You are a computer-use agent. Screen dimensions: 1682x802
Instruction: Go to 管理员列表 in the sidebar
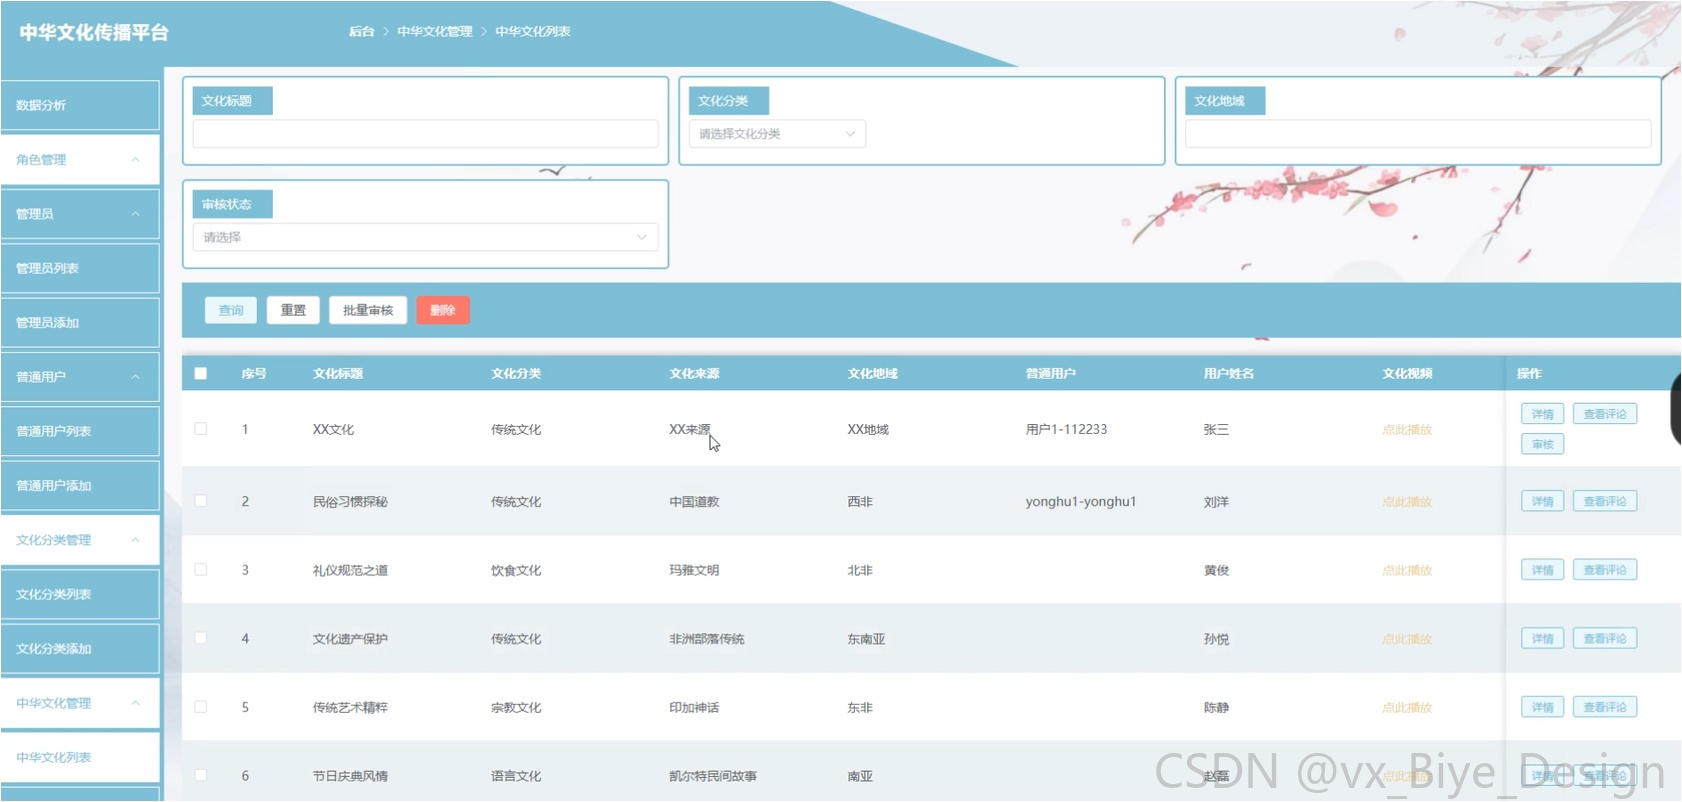coord(80,268)
